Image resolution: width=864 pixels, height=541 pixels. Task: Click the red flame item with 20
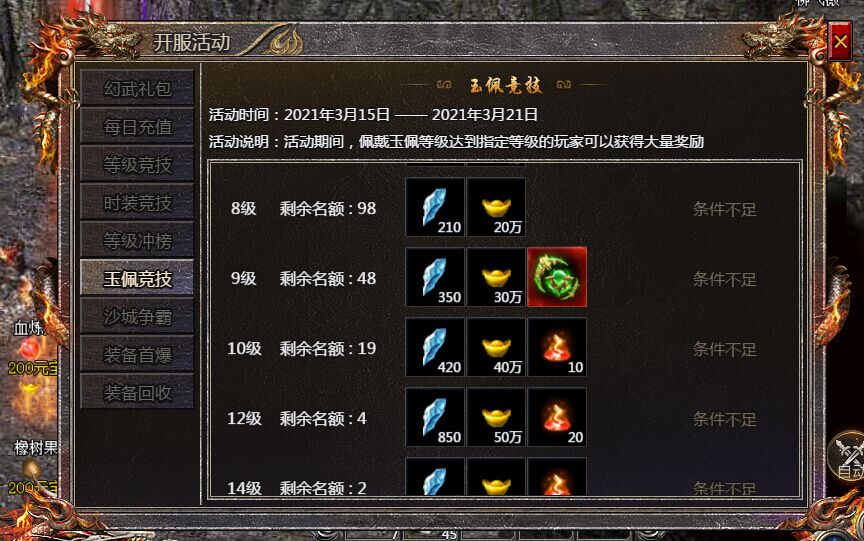click(x=557, y=417)
